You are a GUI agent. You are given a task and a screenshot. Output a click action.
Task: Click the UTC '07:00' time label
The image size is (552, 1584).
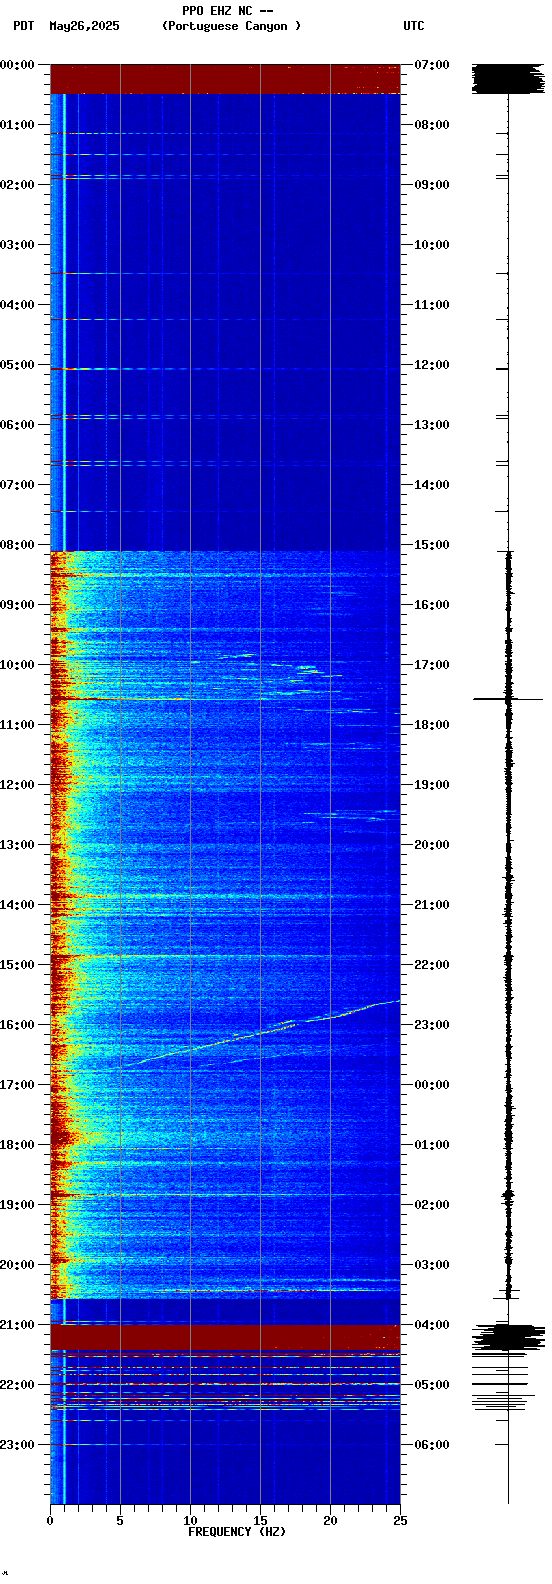click(x=432, y=65)
